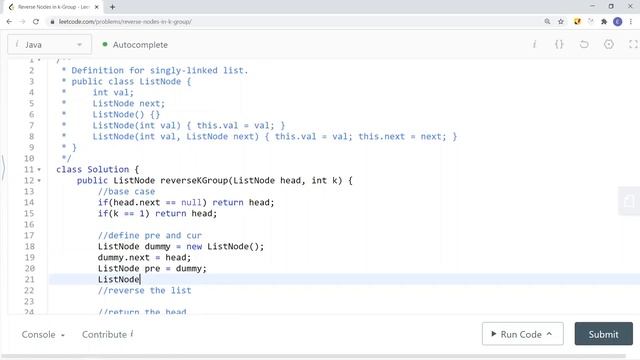Open the zoom magnifier in the address bar
Screen dimensions: 640x360
pos(547,21)
